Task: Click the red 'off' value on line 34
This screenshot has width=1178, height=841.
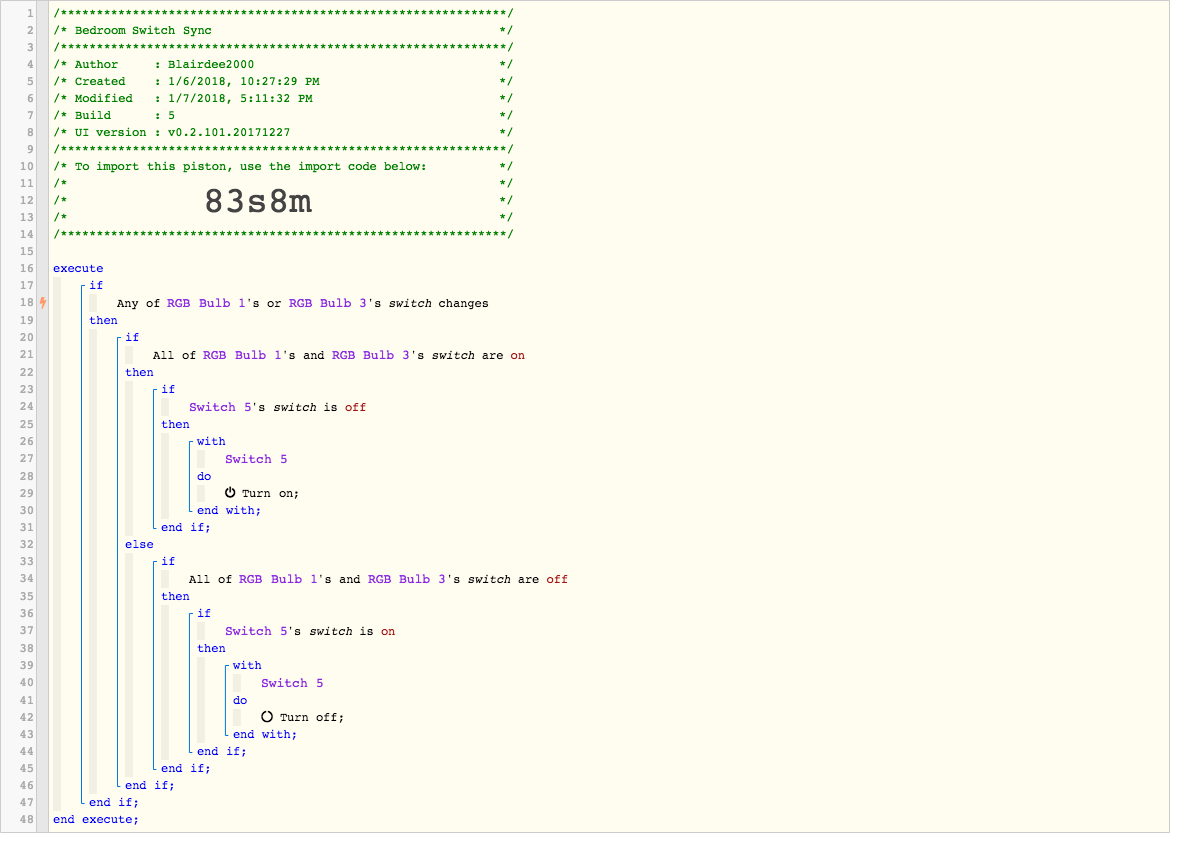Action: 557,579
